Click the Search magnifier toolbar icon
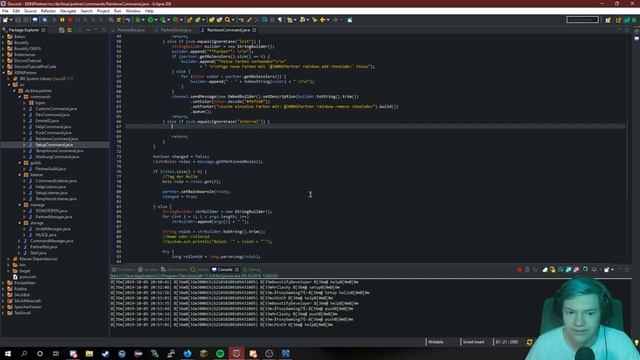The height and width of the screenshot is (360, 640). coord(227,20)
